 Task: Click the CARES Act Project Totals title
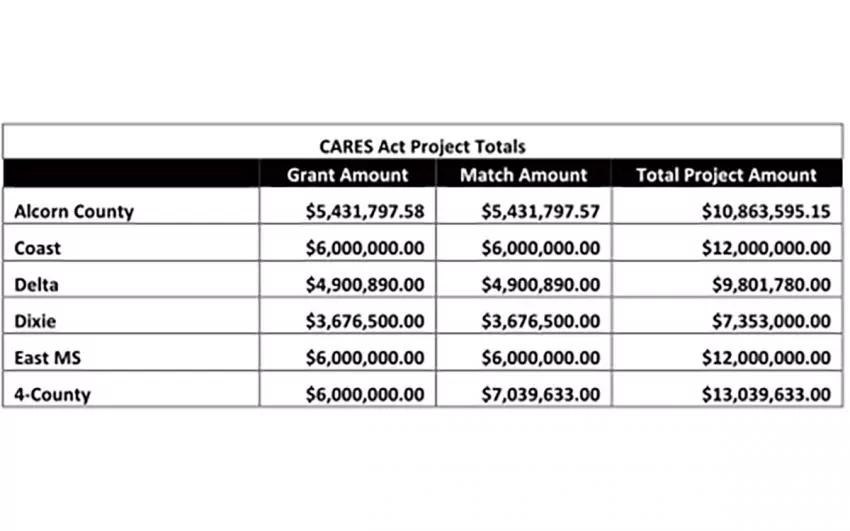pyautogui.click(x=422, y=146)
